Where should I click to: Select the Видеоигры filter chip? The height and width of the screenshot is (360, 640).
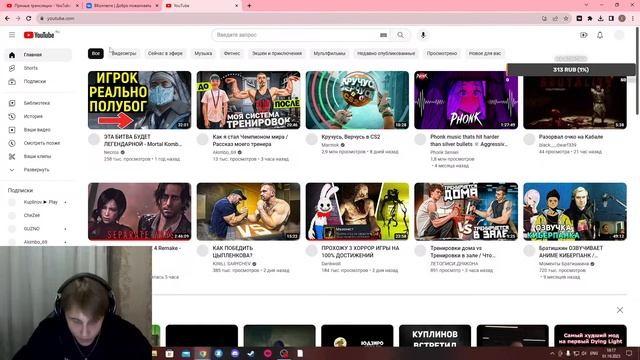pos(124,53)
